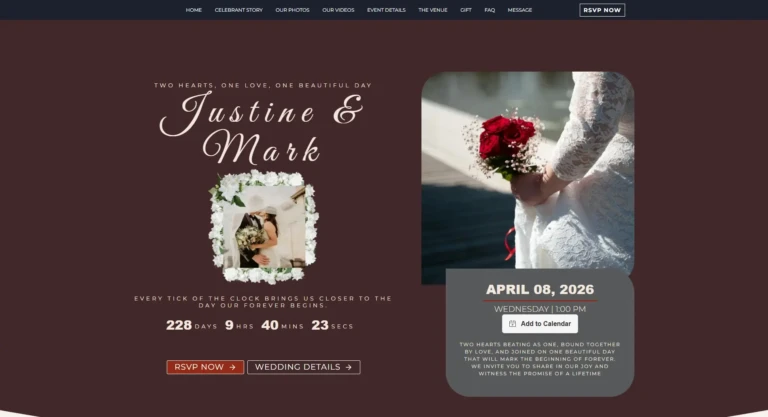Screen dimensions: 768x417
Task: Open the WEDDING DETAILS button
Action: pos(304,367)
